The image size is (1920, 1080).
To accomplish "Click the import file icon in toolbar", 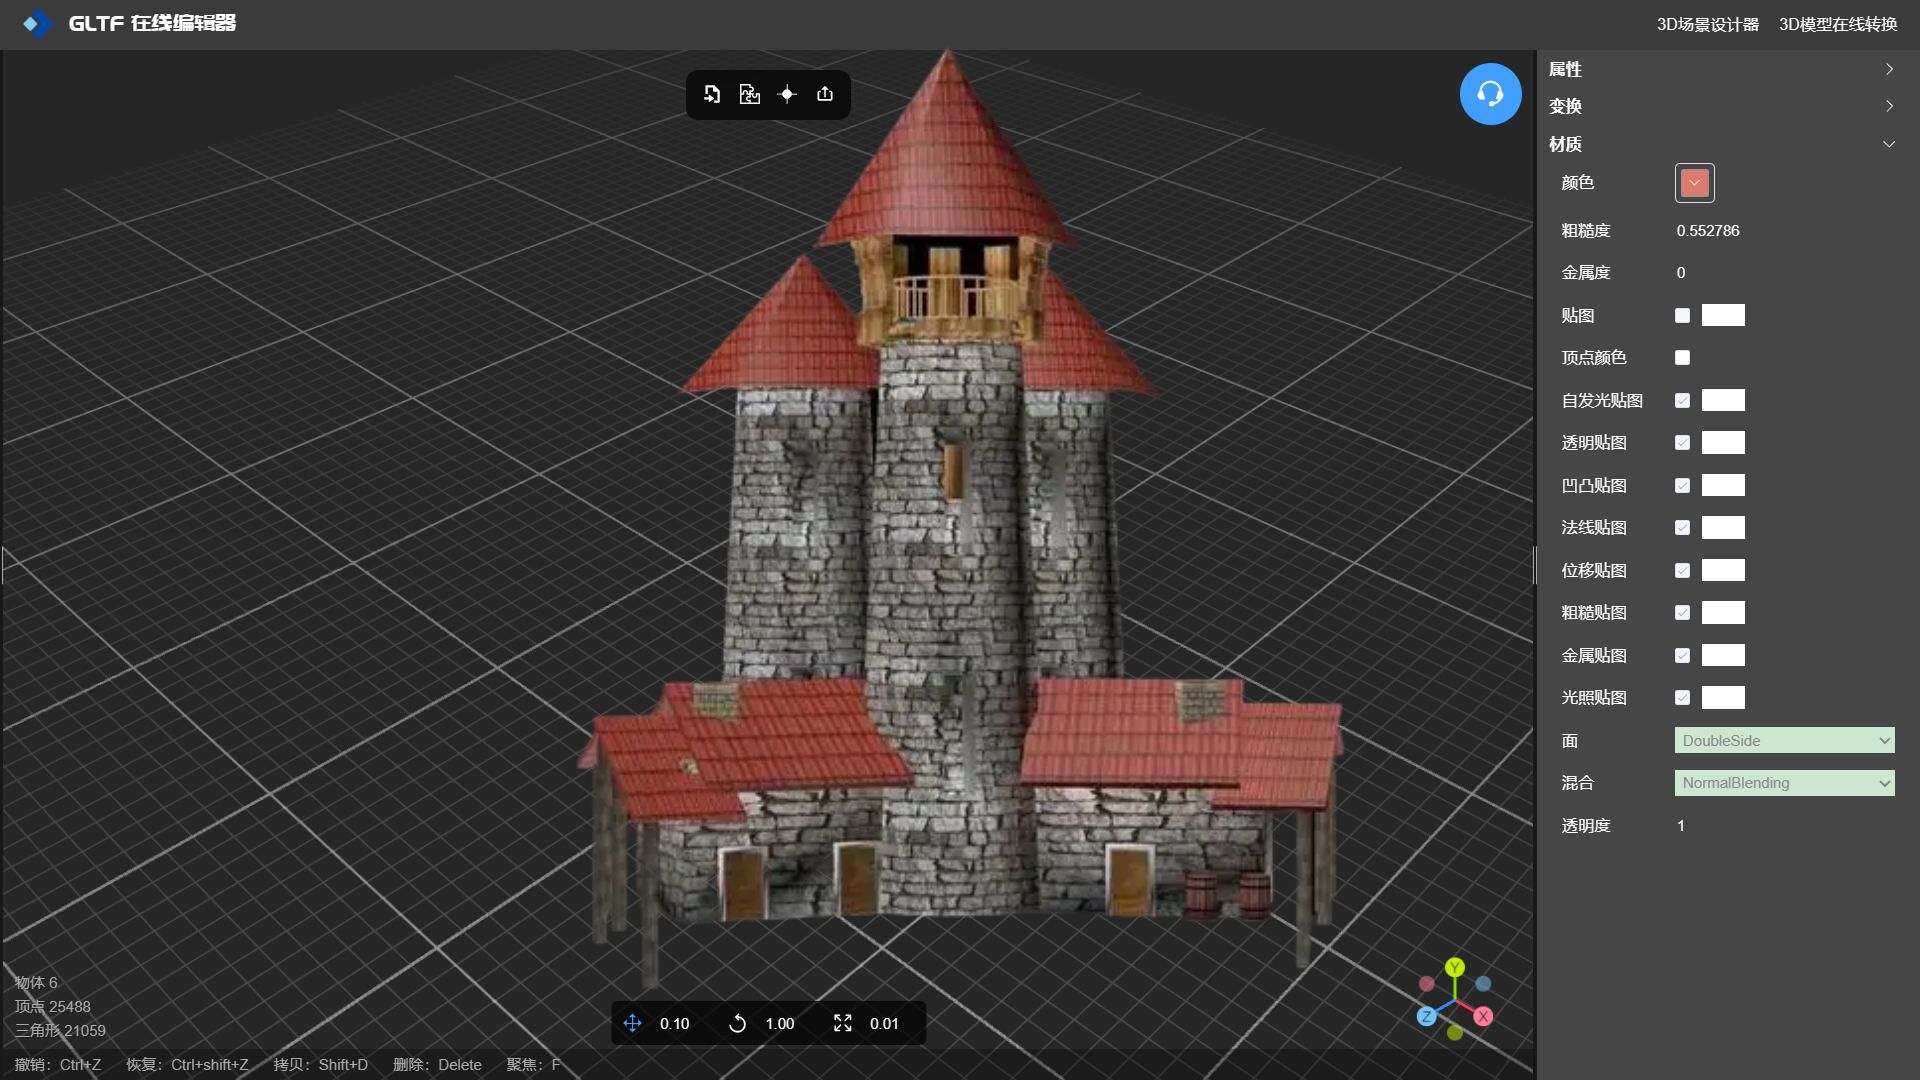I will (712, 94).
